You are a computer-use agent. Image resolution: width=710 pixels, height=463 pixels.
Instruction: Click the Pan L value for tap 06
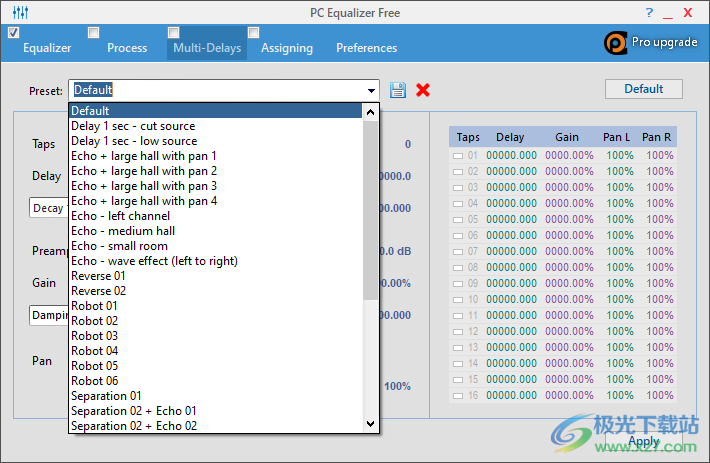coord(620,235)
